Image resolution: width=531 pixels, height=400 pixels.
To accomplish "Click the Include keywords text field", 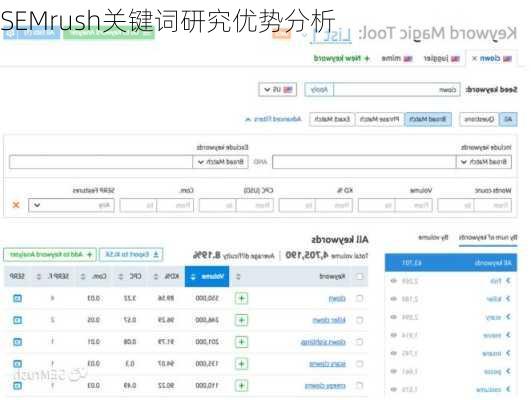I will pyautogui.click(x=364, y=162).
